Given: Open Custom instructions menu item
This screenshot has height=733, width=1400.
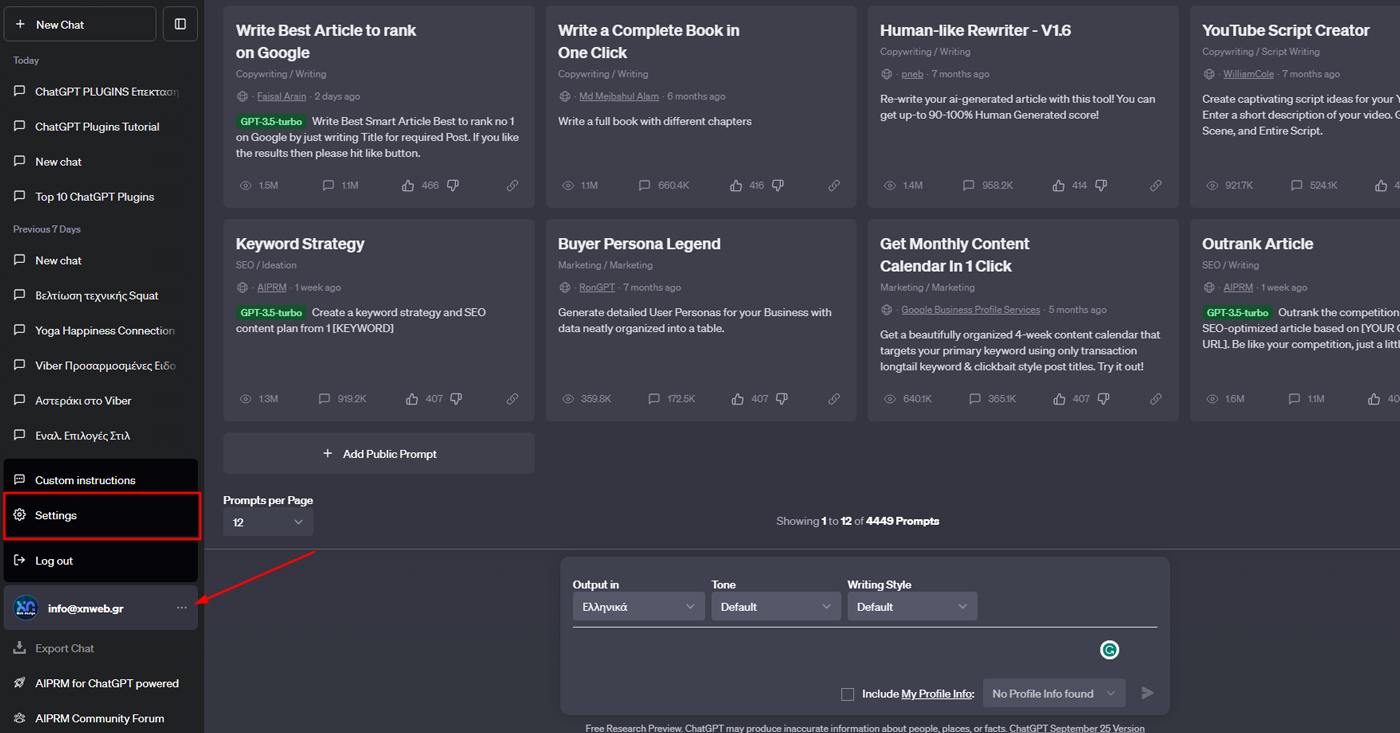Looking at the screenshot, I should click(101, 480).
